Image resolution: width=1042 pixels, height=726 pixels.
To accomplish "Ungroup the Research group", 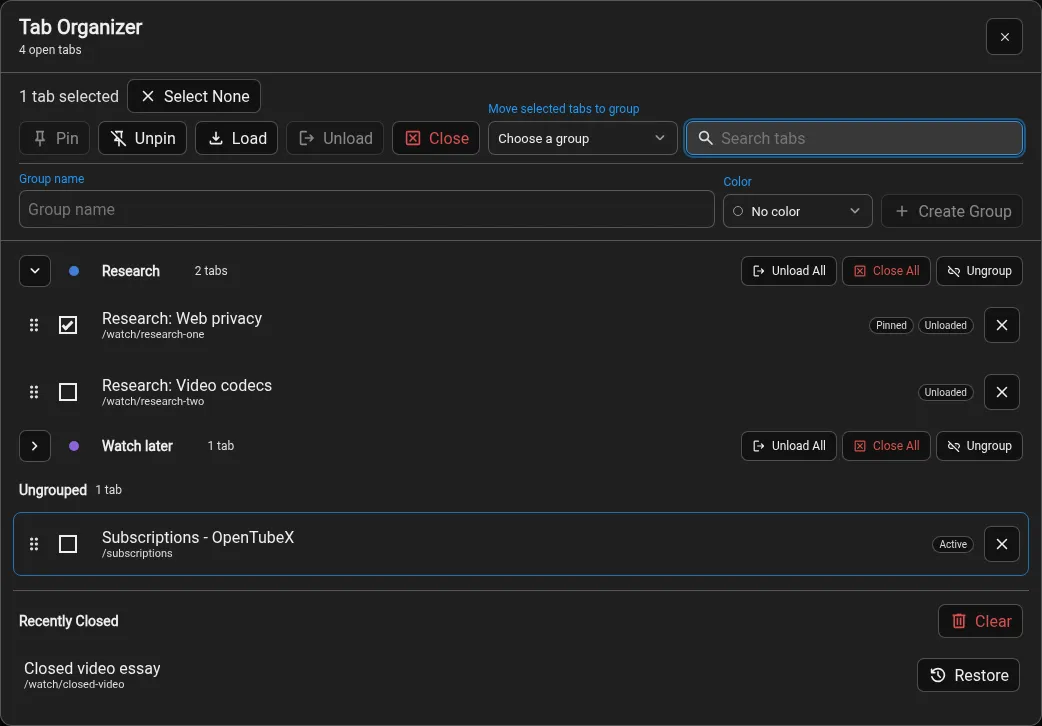I will coord(980,271).
